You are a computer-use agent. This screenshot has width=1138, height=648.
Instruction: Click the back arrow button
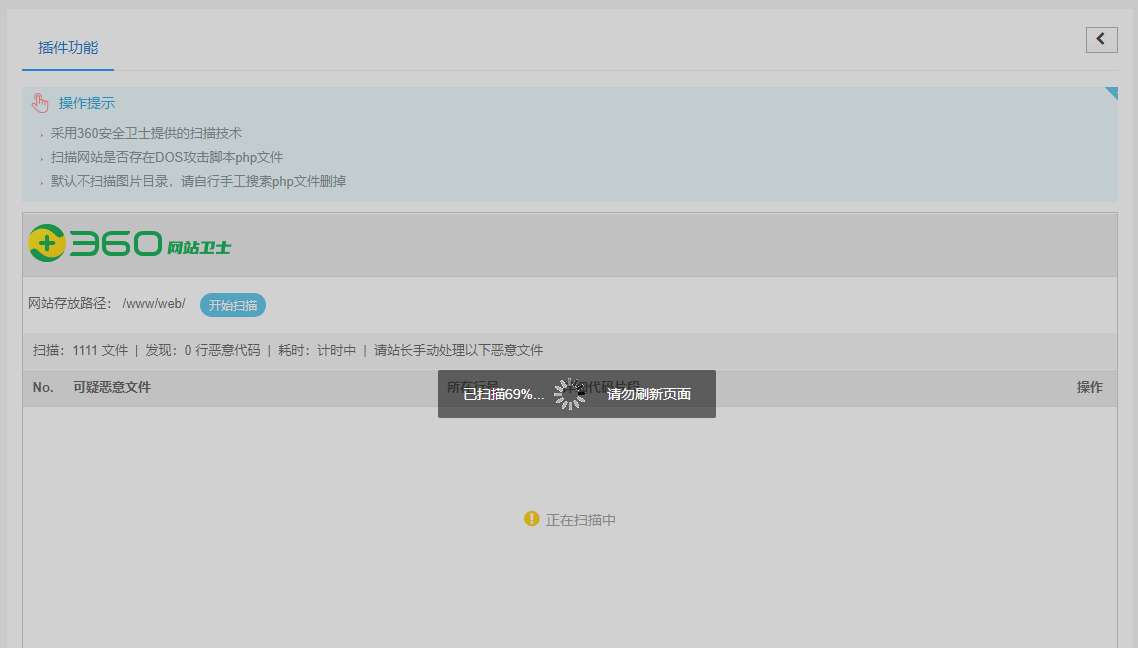click(x=1101, y=39)
